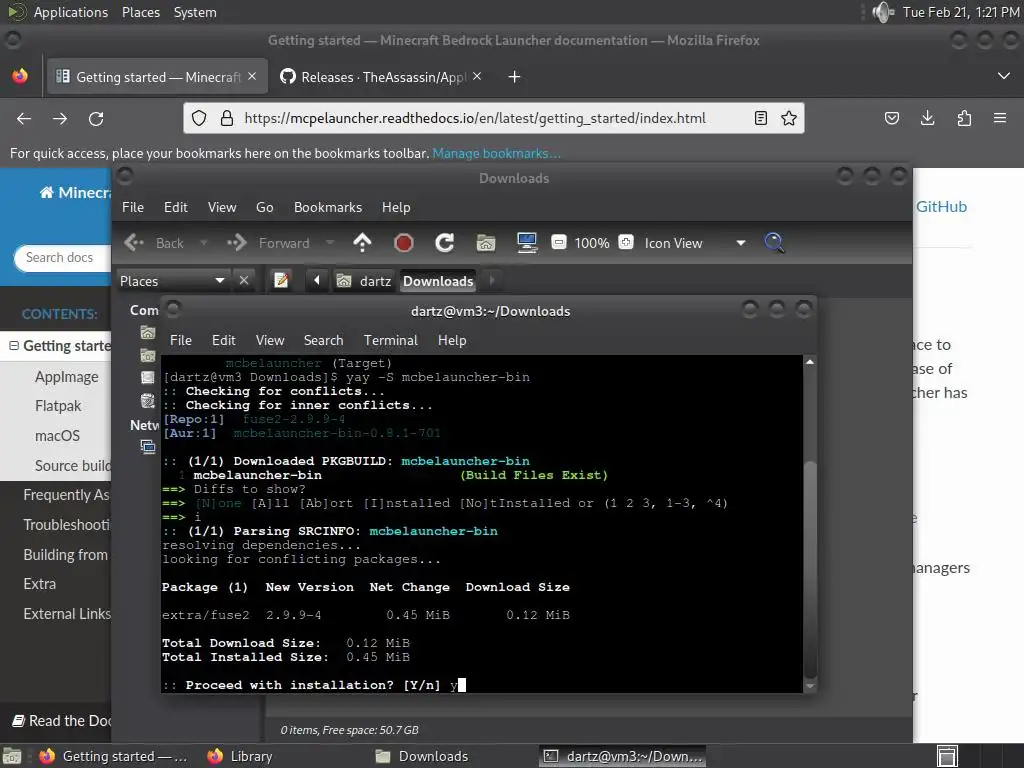Bookmark this page with the star icon
This screenshot has width=1024, height=768.
[789, 118]
